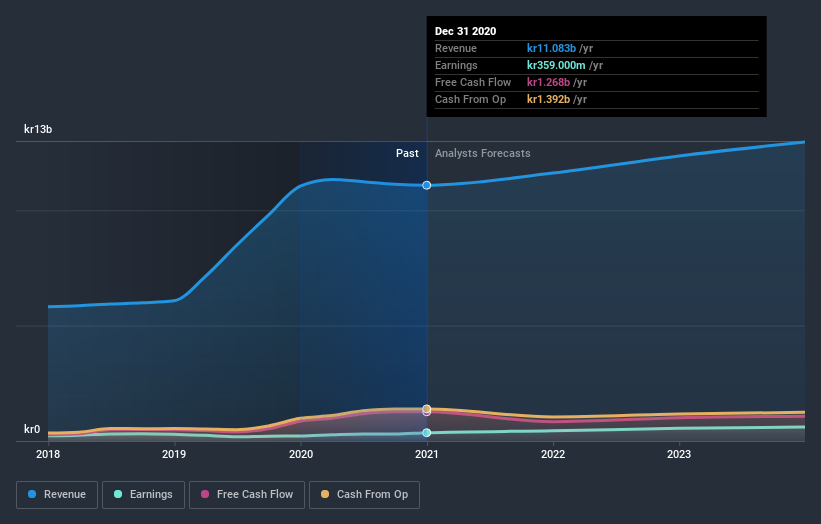Screen dimensions: 821x524
Task: Toggle the Cash From Op legend button
Action: tap(364, 495)
